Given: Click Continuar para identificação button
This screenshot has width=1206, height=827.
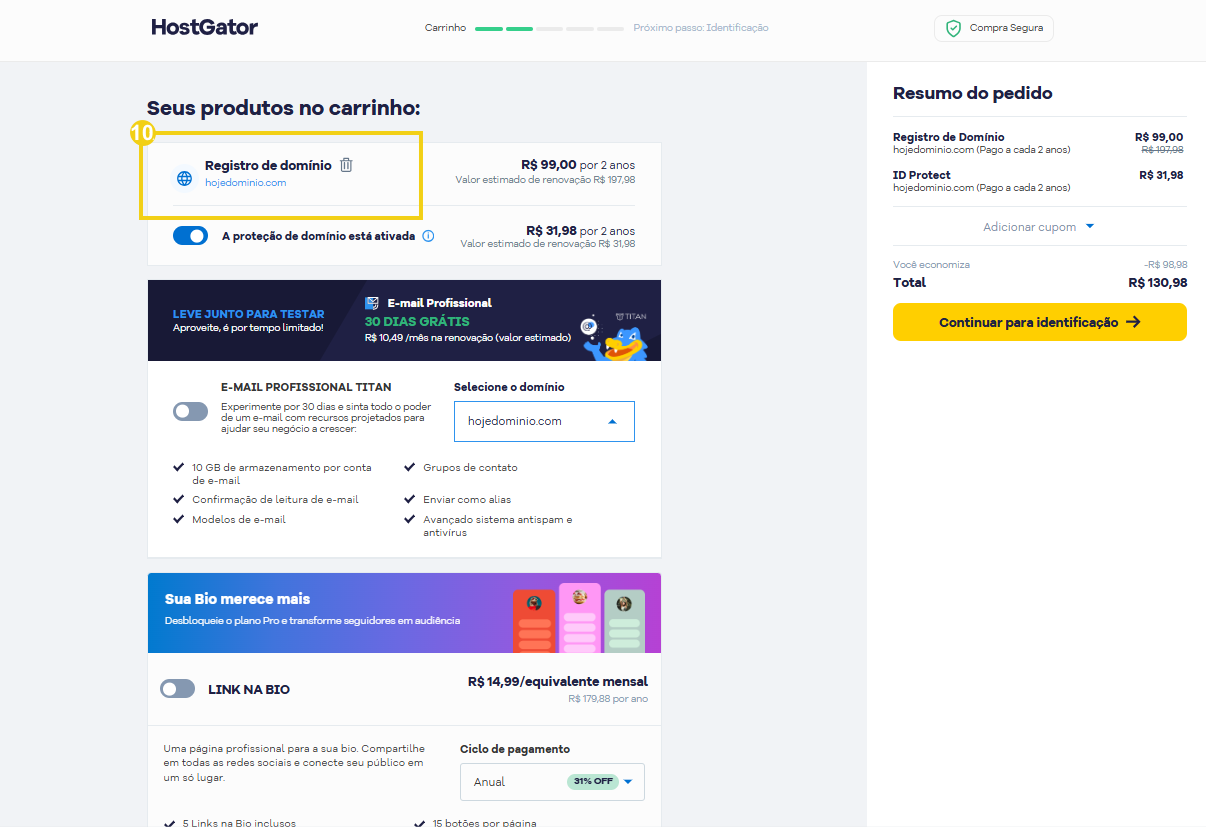Looking at the screenshot, I should (x=1040, y=322).
